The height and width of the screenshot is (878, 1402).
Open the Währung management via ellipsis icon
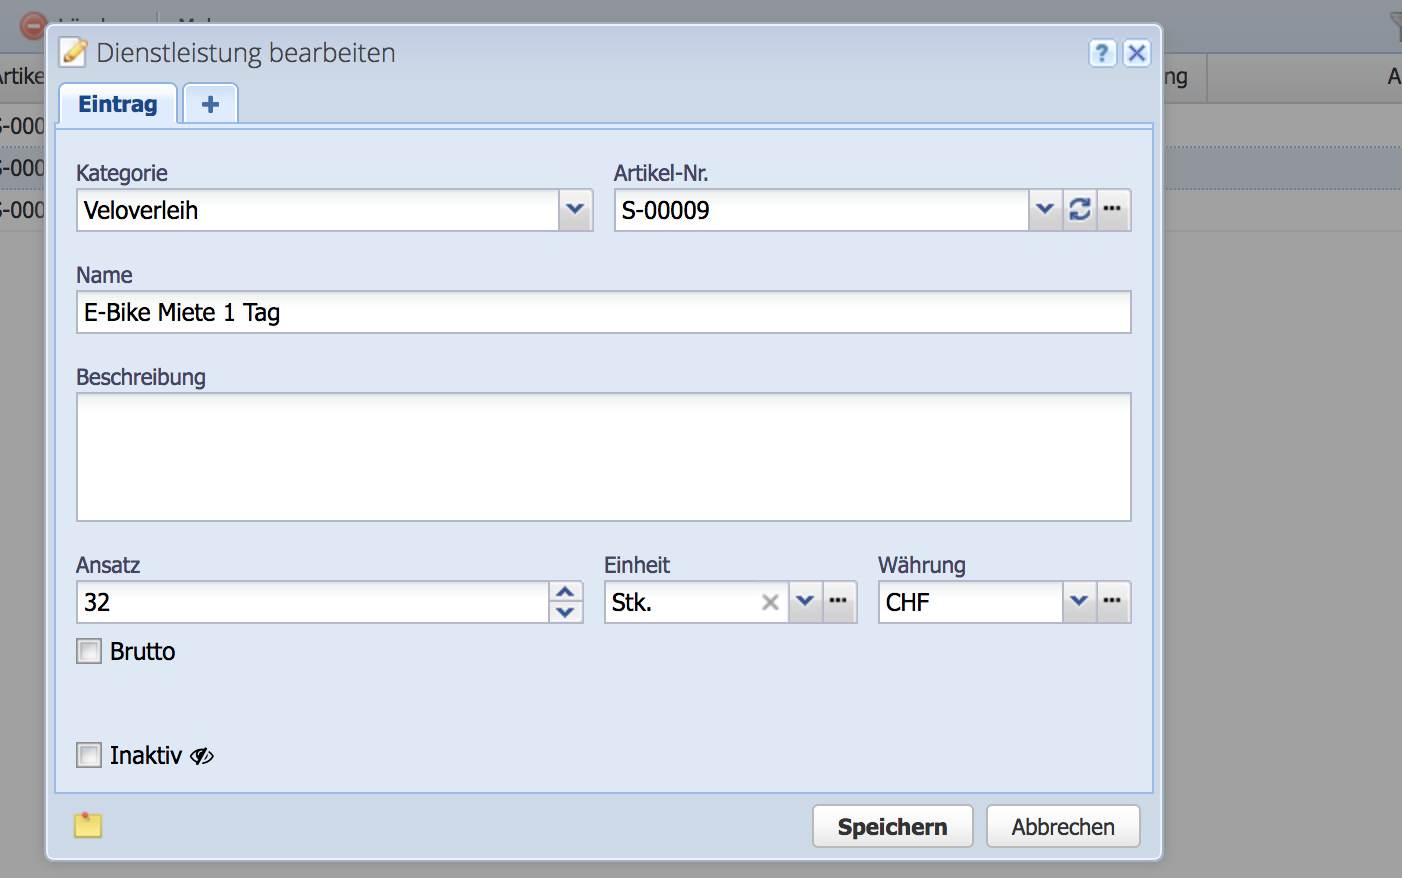click(x=1112, y=601)
